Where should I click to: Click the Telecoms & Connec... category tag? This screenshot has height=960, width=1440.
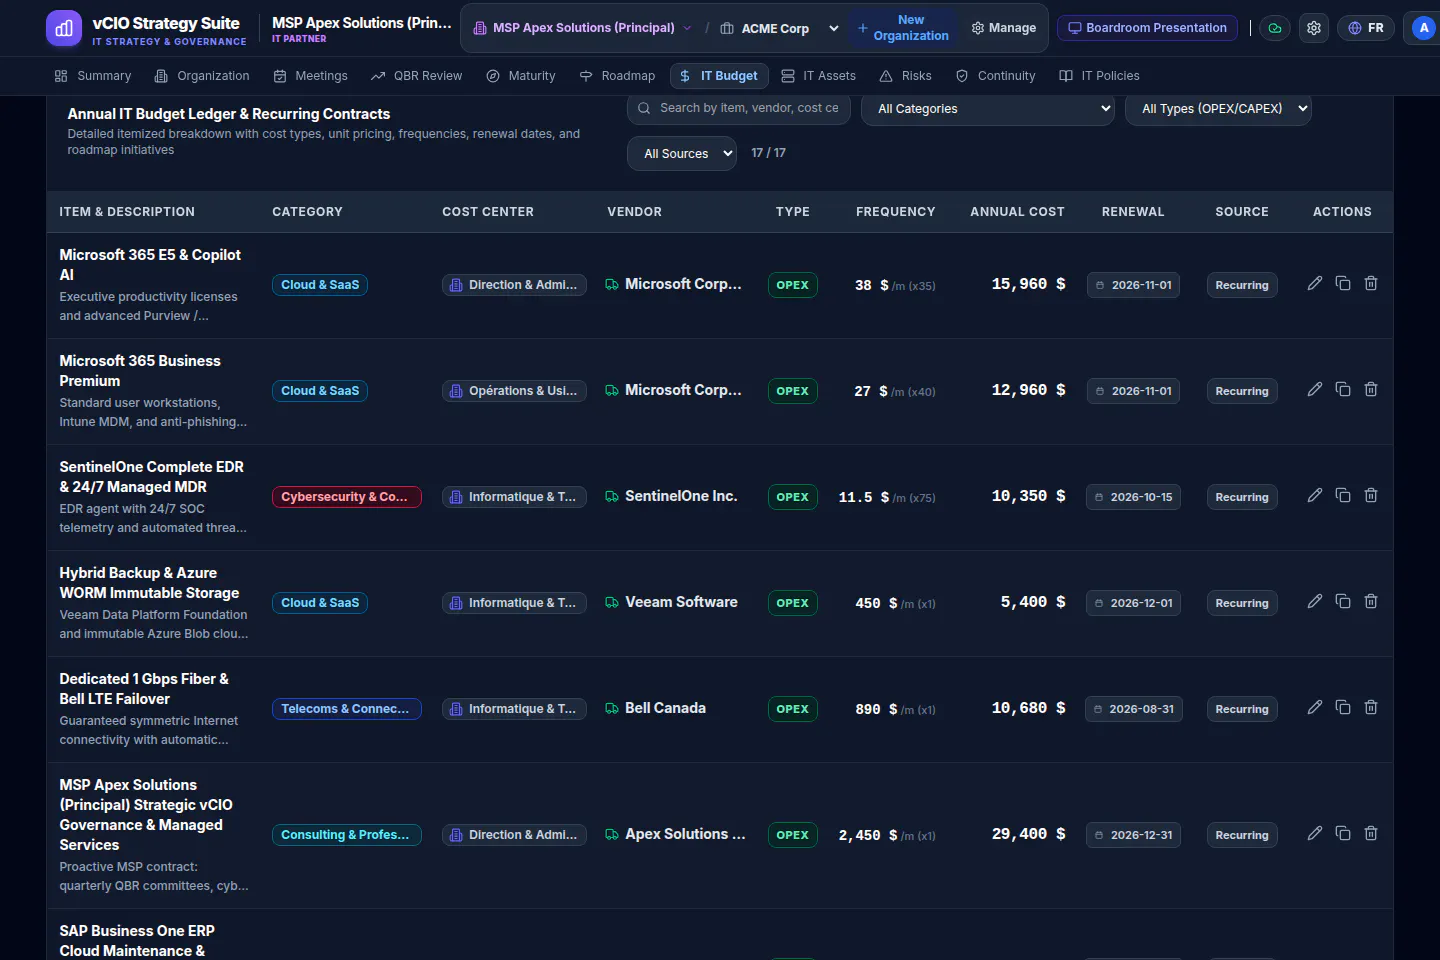tap(347, 709)
